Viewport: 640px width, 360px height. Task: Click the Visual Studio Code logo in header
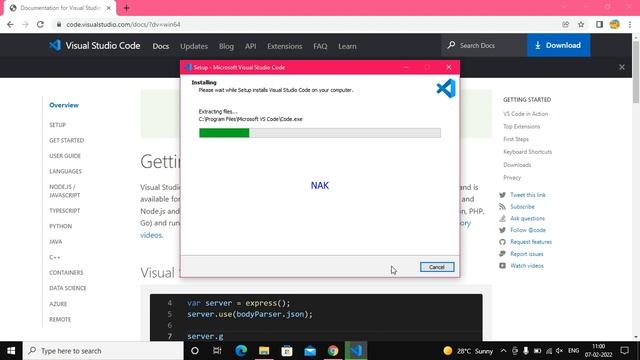coord(95,45)
